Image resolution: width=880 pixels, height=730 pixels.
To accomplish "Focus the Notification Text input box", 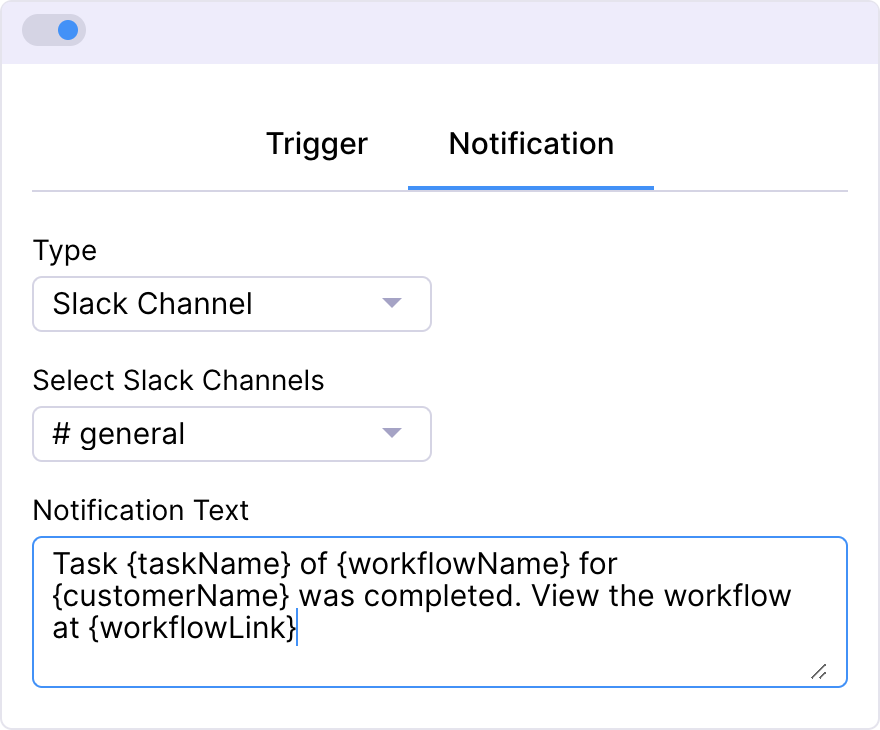I will pos(440,650).
